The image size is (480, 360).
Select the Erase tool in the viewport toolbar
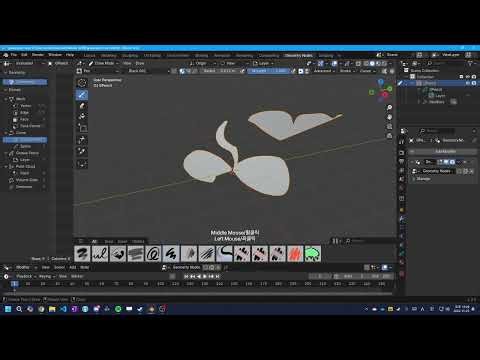coord(82,106)
